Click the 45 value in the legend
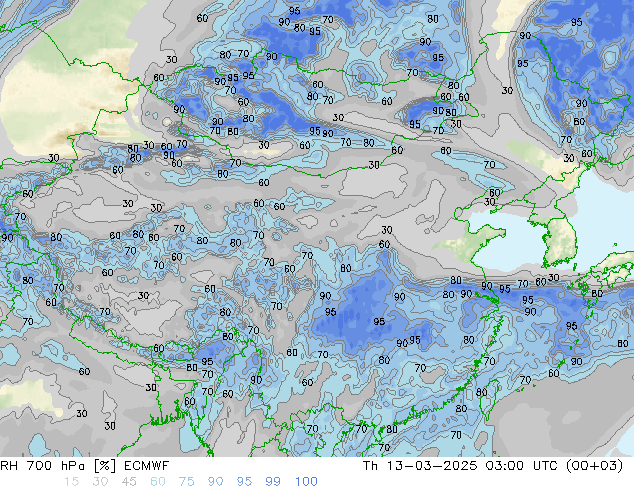Image resolution: width=634 pixels, height=490 pixels. point(129,482)
